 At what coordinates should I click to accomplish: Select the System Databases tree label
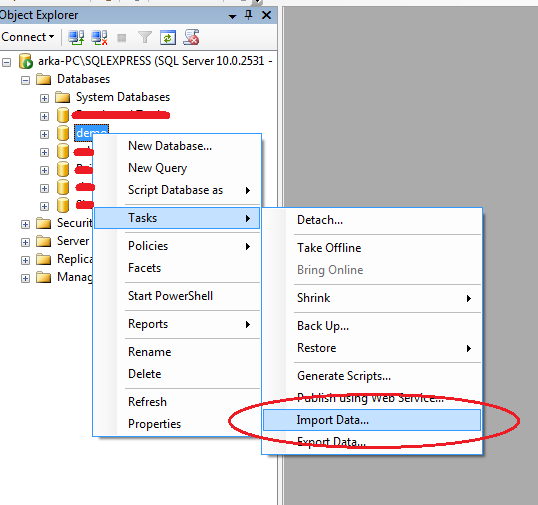(x=123, y=97)
